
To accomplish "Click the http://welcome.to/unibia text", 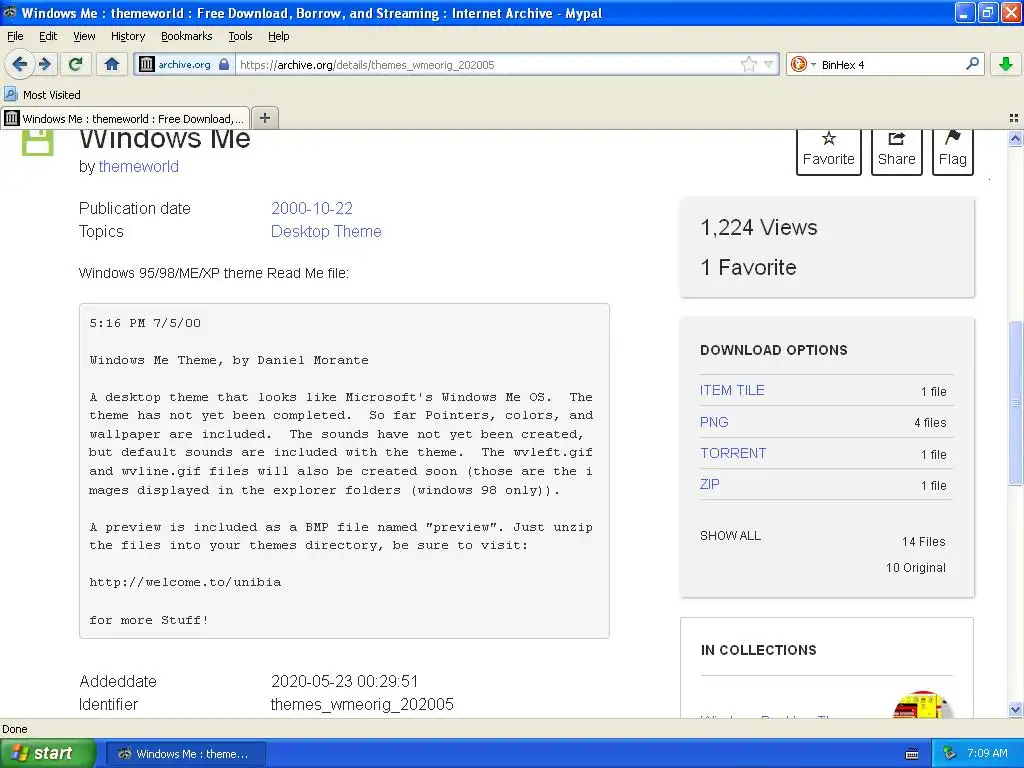I will tap(185, 582).
